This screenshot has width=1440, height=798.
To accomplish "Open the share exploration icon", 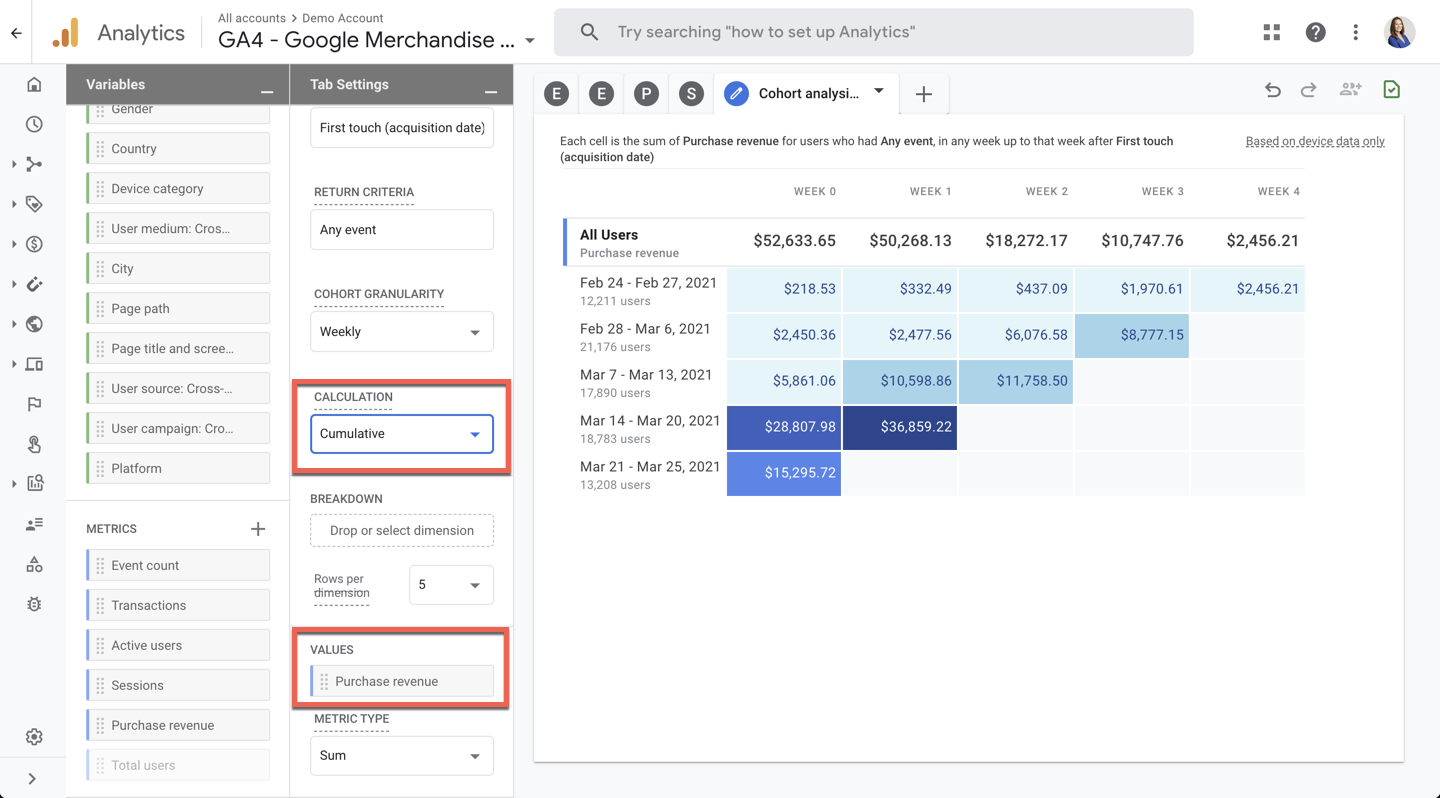I will pos(1350,91).
